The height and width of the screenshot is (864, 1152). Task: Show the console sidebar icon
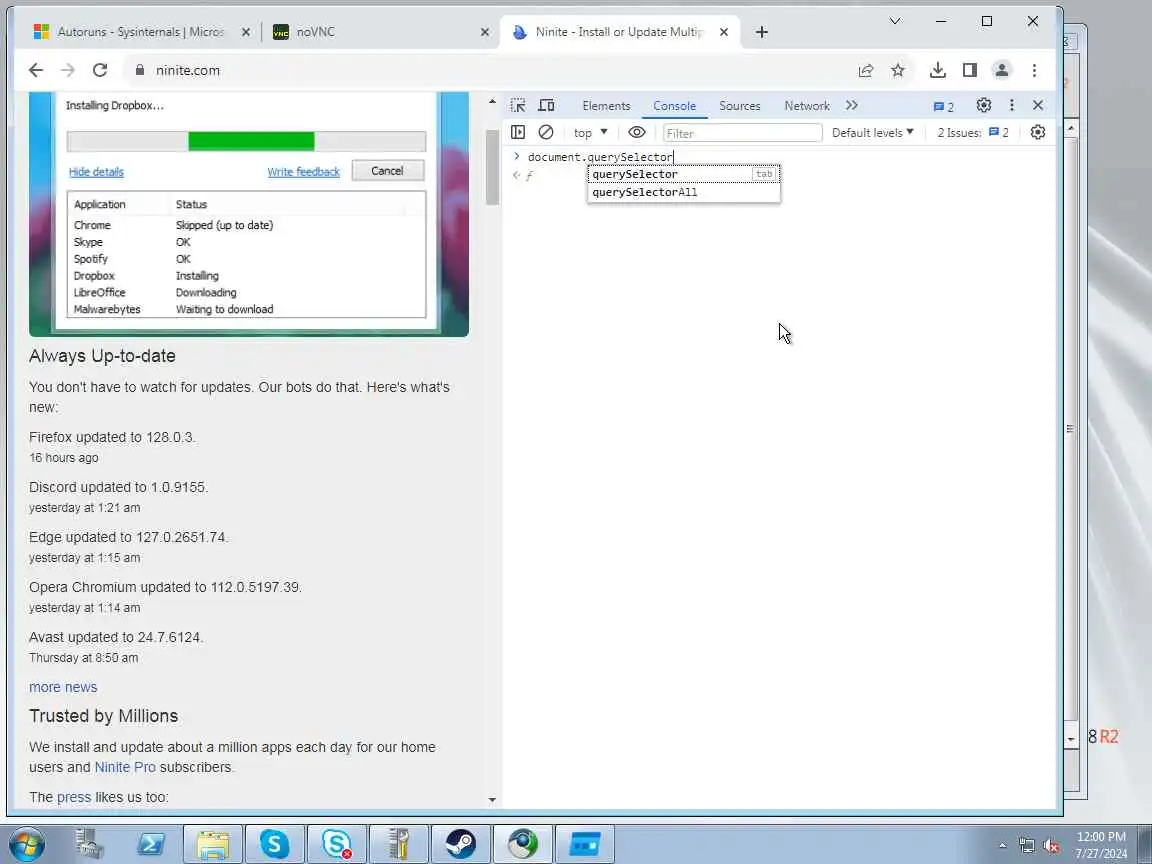pos(518,132)
